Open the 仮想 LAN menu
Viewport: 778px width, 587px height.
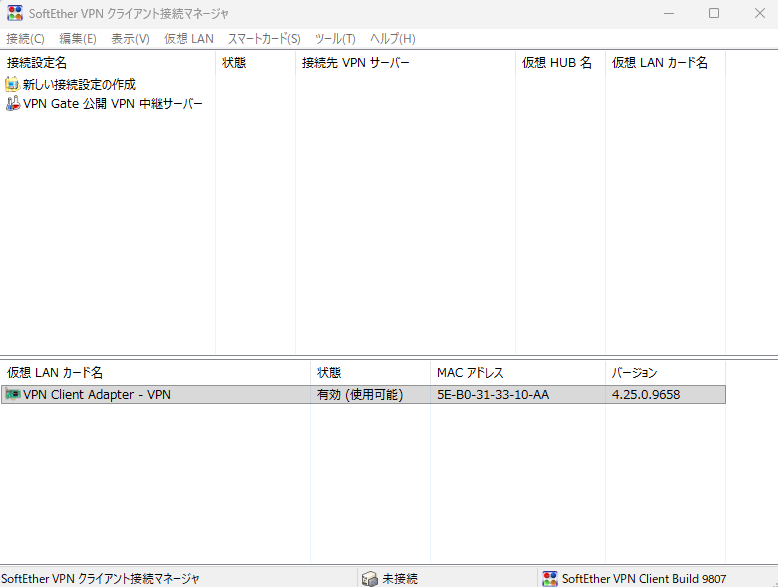(189, 39)
